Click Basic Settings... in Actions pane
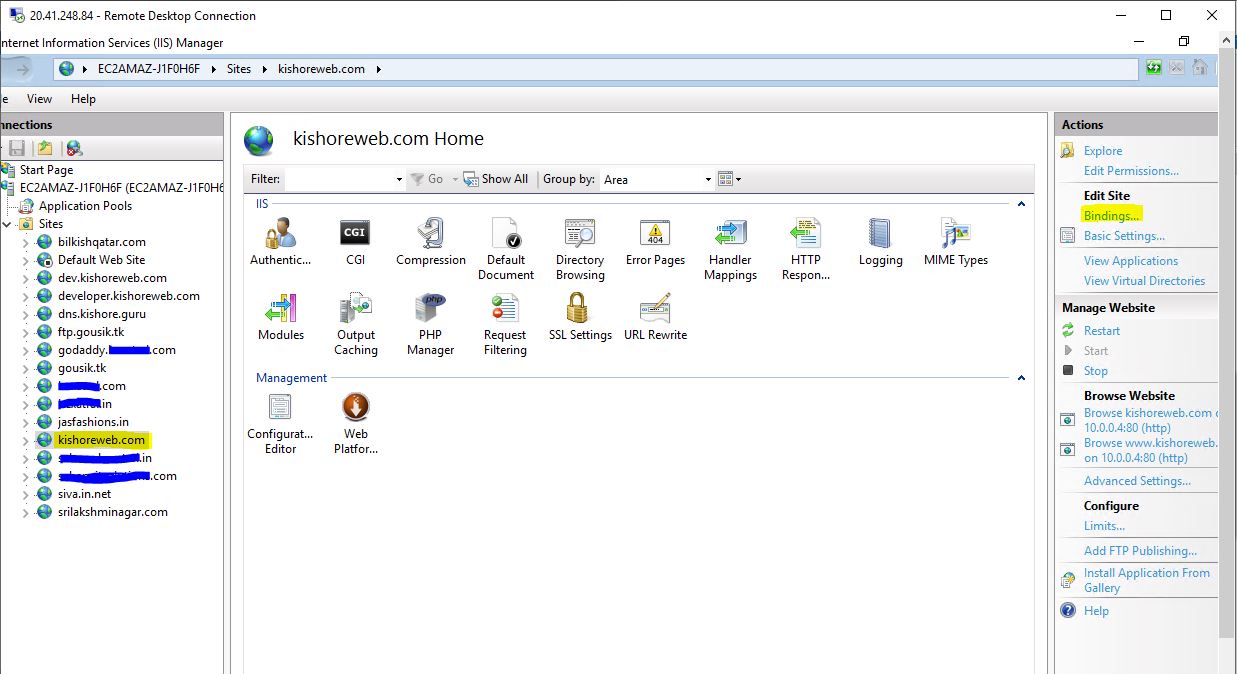This screenshot has height=674, width=1237. coord(1124,236)
